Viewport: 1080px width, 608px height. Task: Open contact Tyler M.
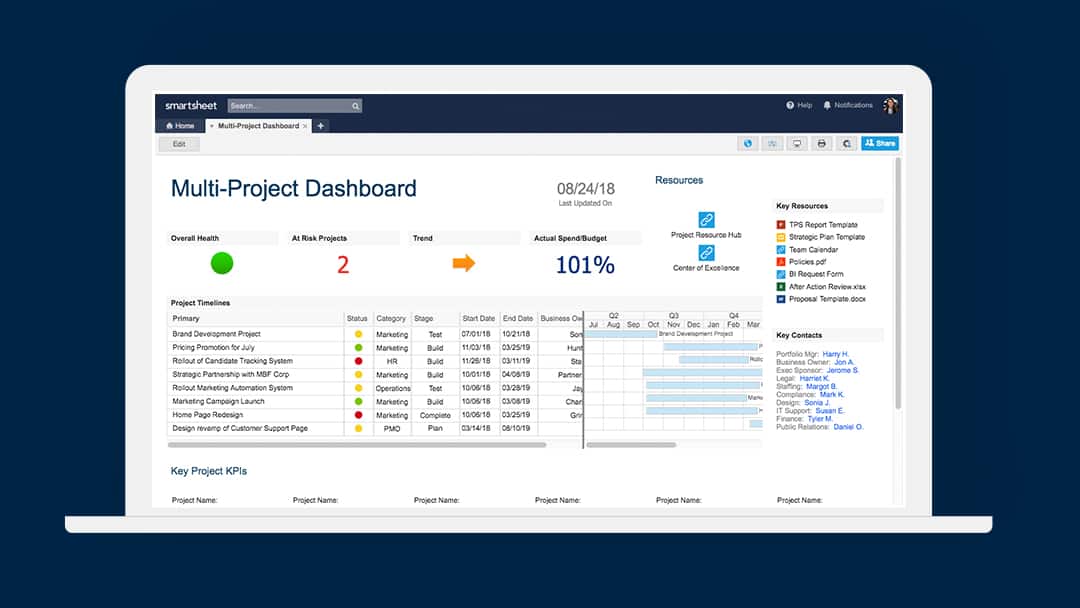[820, 419]
